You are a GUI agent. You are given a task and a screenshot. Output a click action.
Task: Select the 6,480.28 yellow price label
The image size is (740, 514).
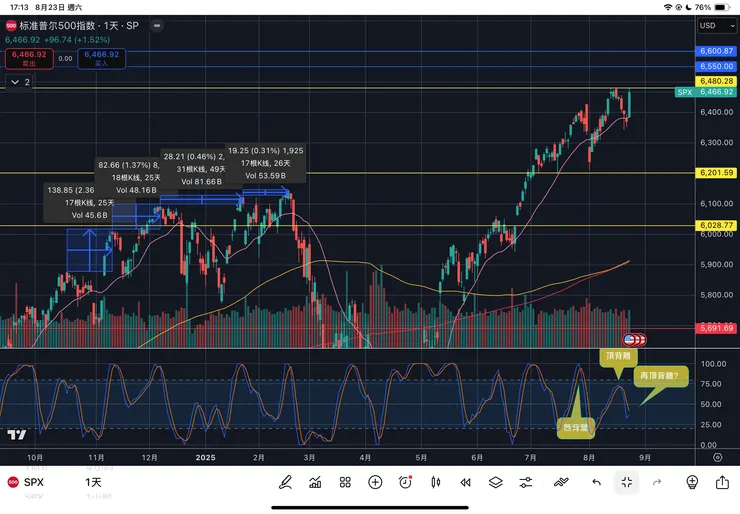coord(716,81)
